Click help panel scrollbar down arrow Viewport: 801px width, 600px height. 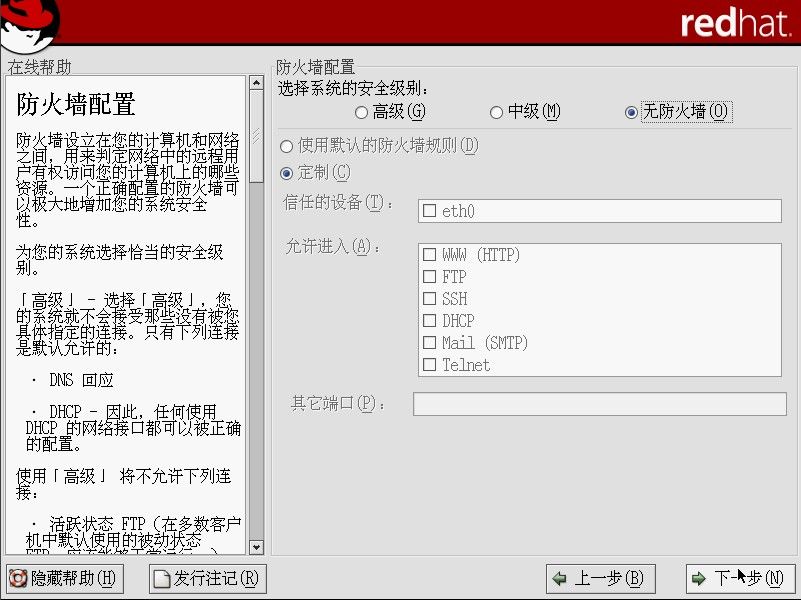pos(256,547)
